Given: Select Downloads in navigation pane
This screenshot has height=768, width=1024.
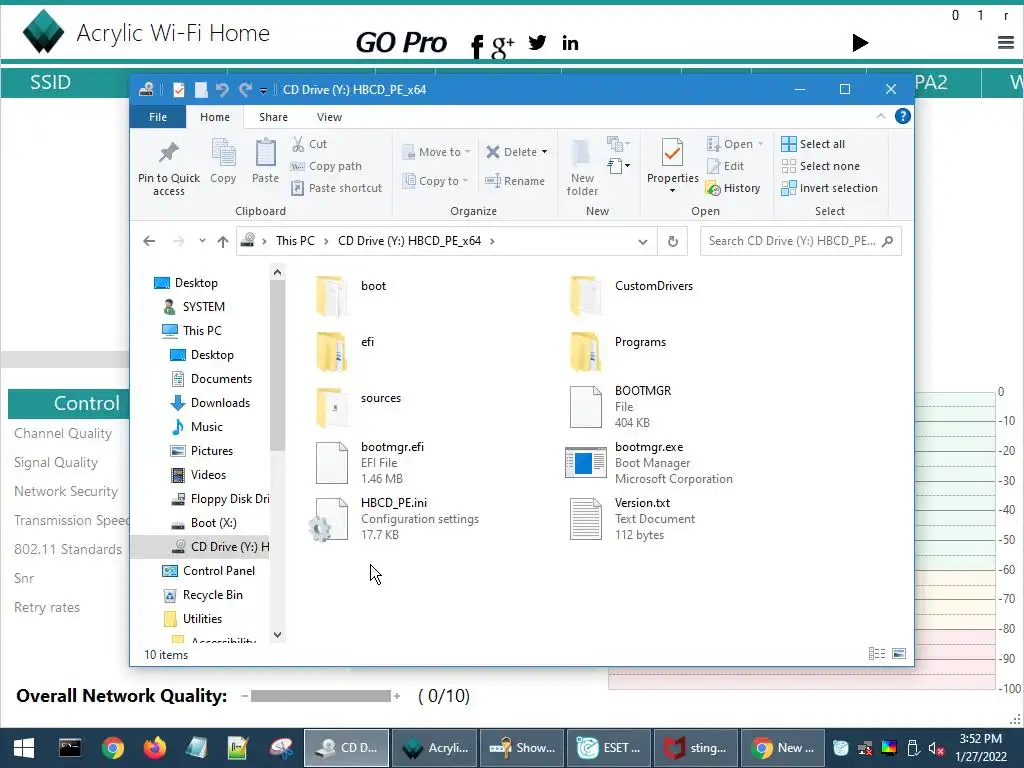Looking at the screenshot, I should [x=210, y=403].
